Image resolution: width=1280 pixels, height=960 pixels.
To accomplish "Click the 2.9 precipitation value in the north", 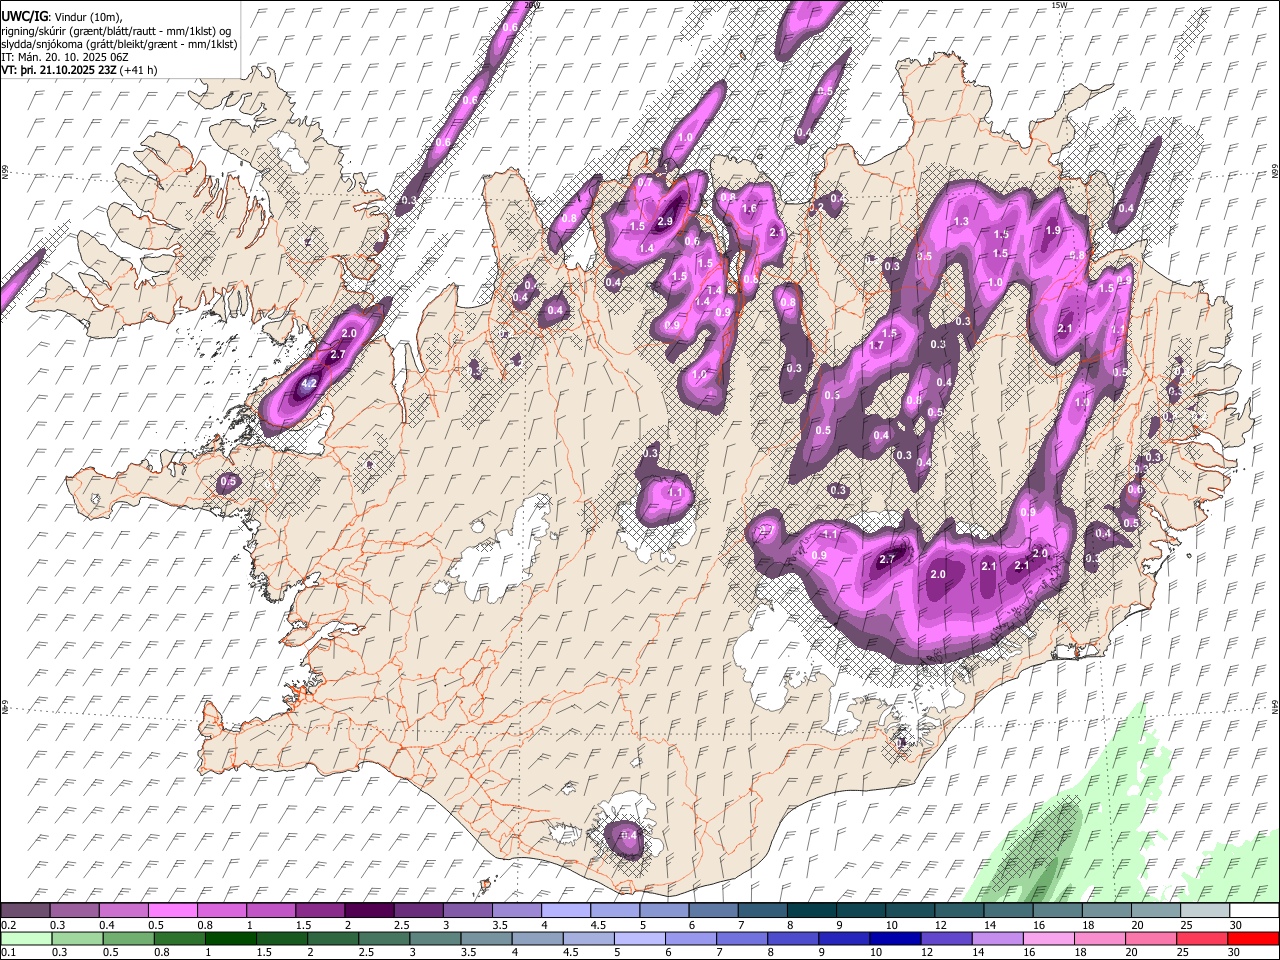I will (x=665, y=221).
